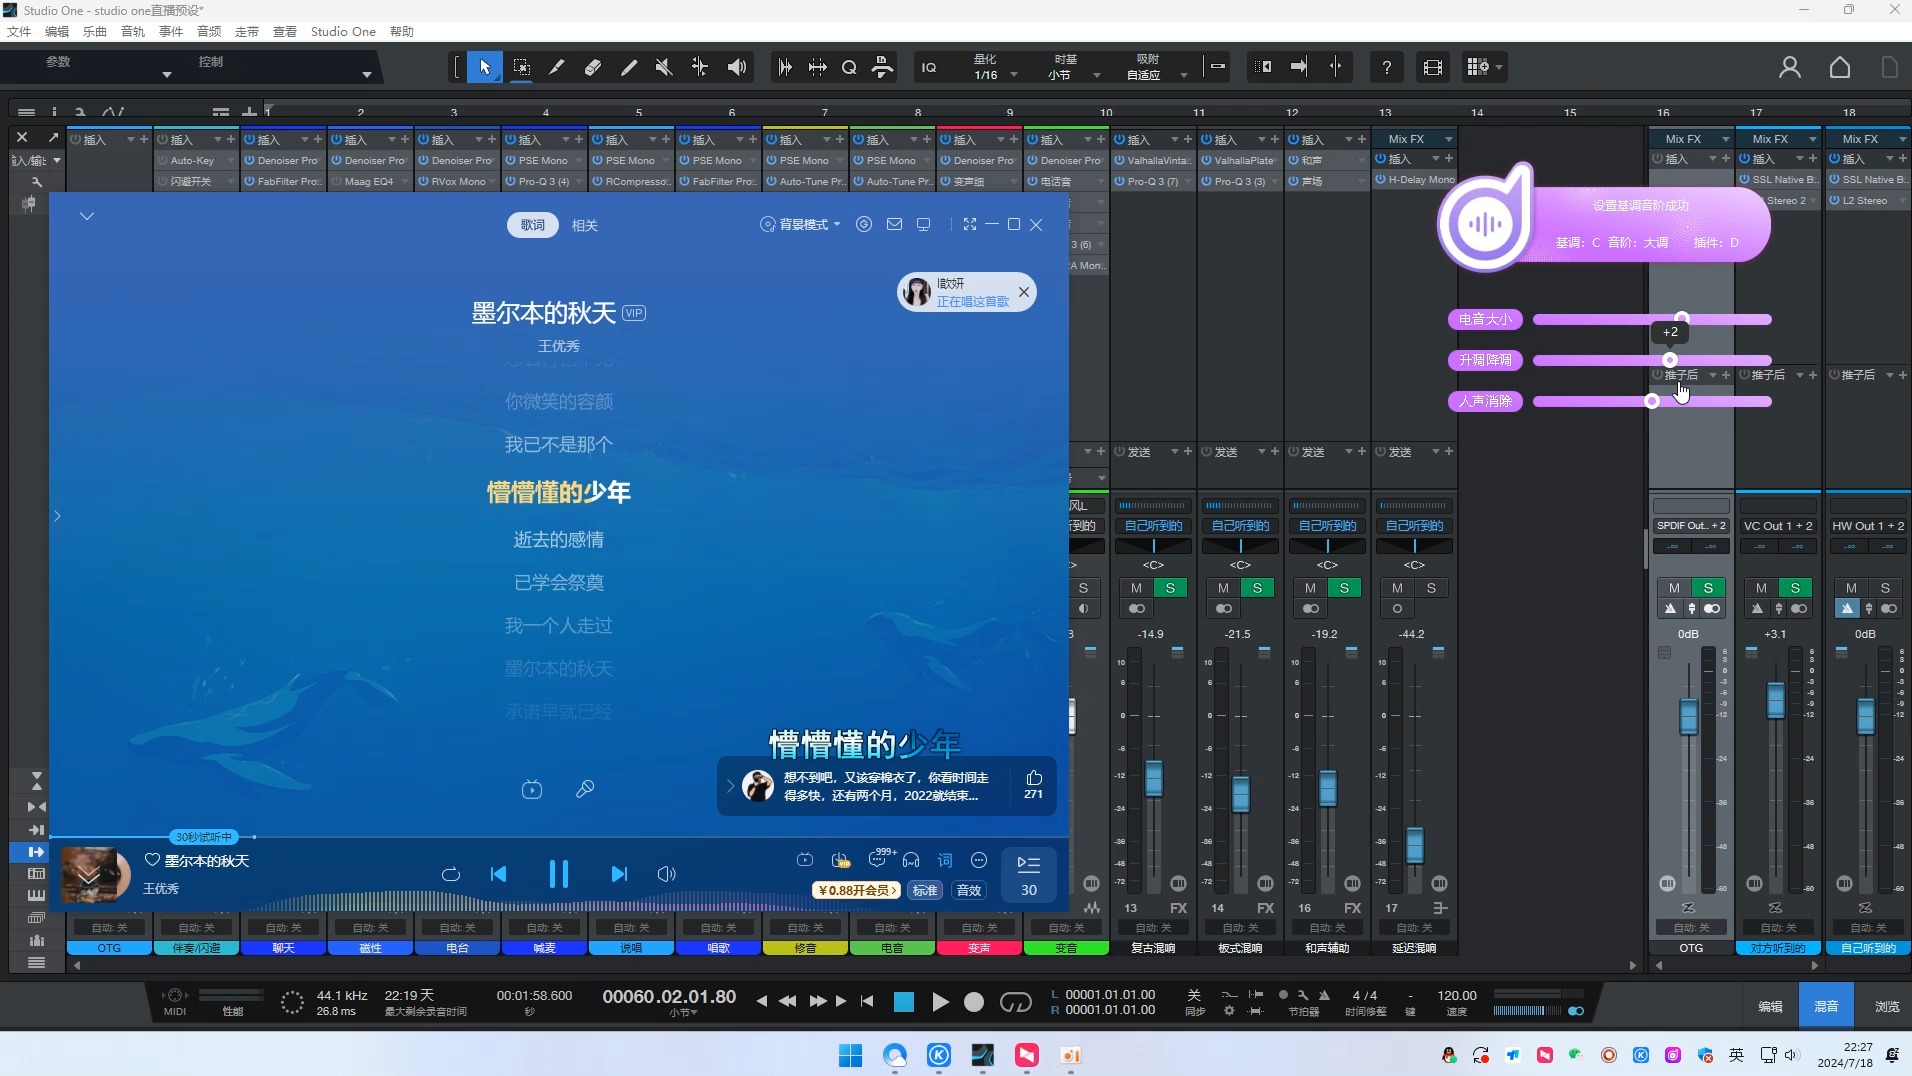The image size is (1912, 1076).
Task: Open the Mix FX dropdown on the OTG output
Action: [1725, 139]
